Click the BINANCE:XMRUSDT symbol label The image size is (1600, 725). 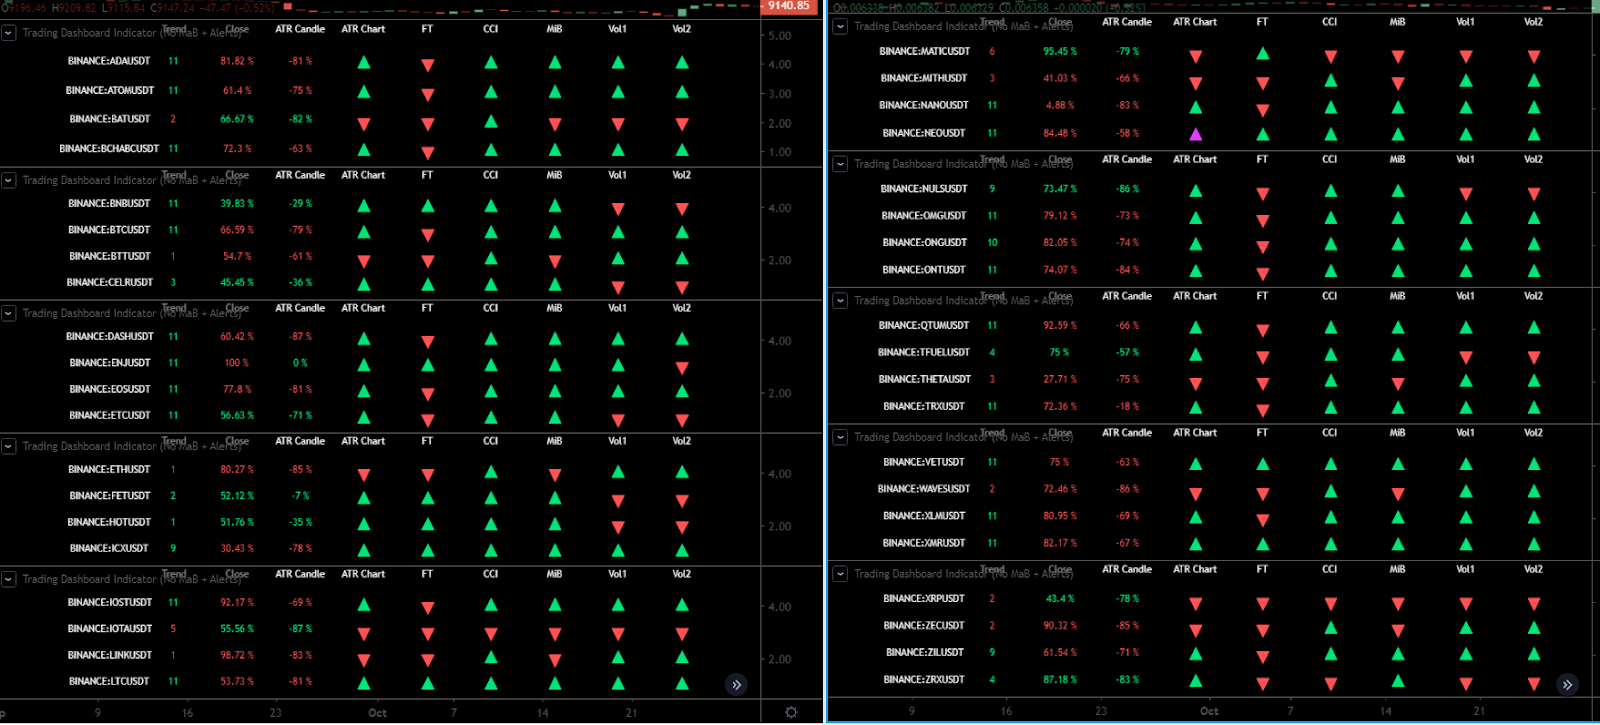pyautogui.click(x=924, y=543)
